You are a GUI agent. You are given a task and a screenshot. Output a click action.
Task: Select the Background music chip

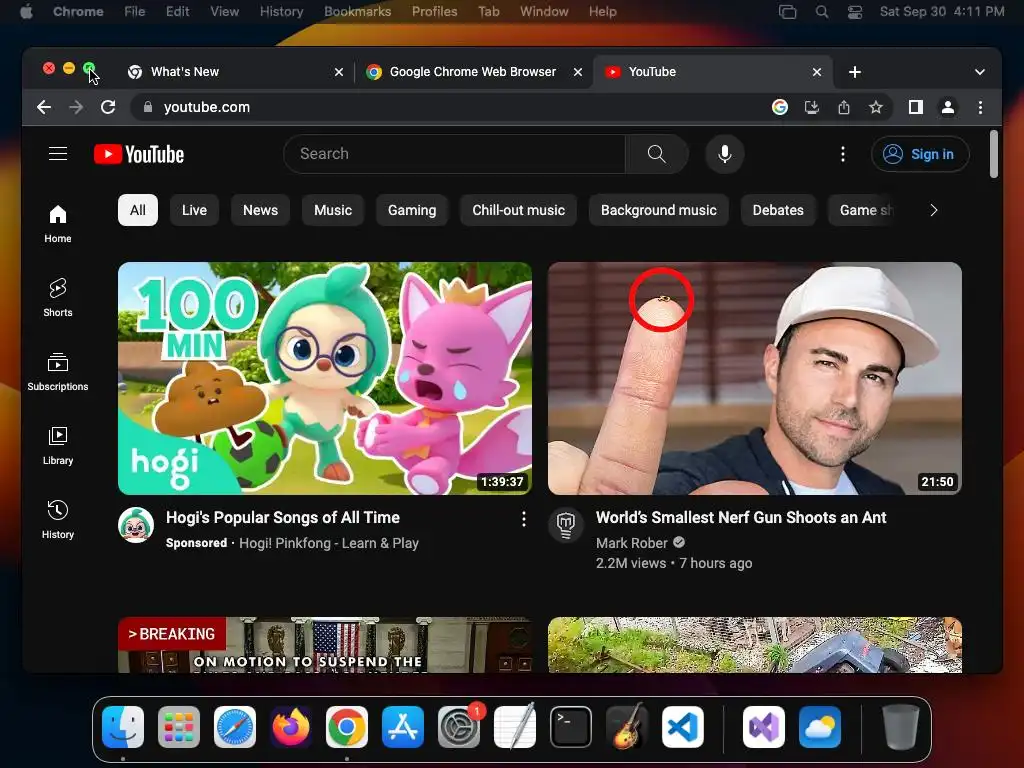[x=658, y=210]
